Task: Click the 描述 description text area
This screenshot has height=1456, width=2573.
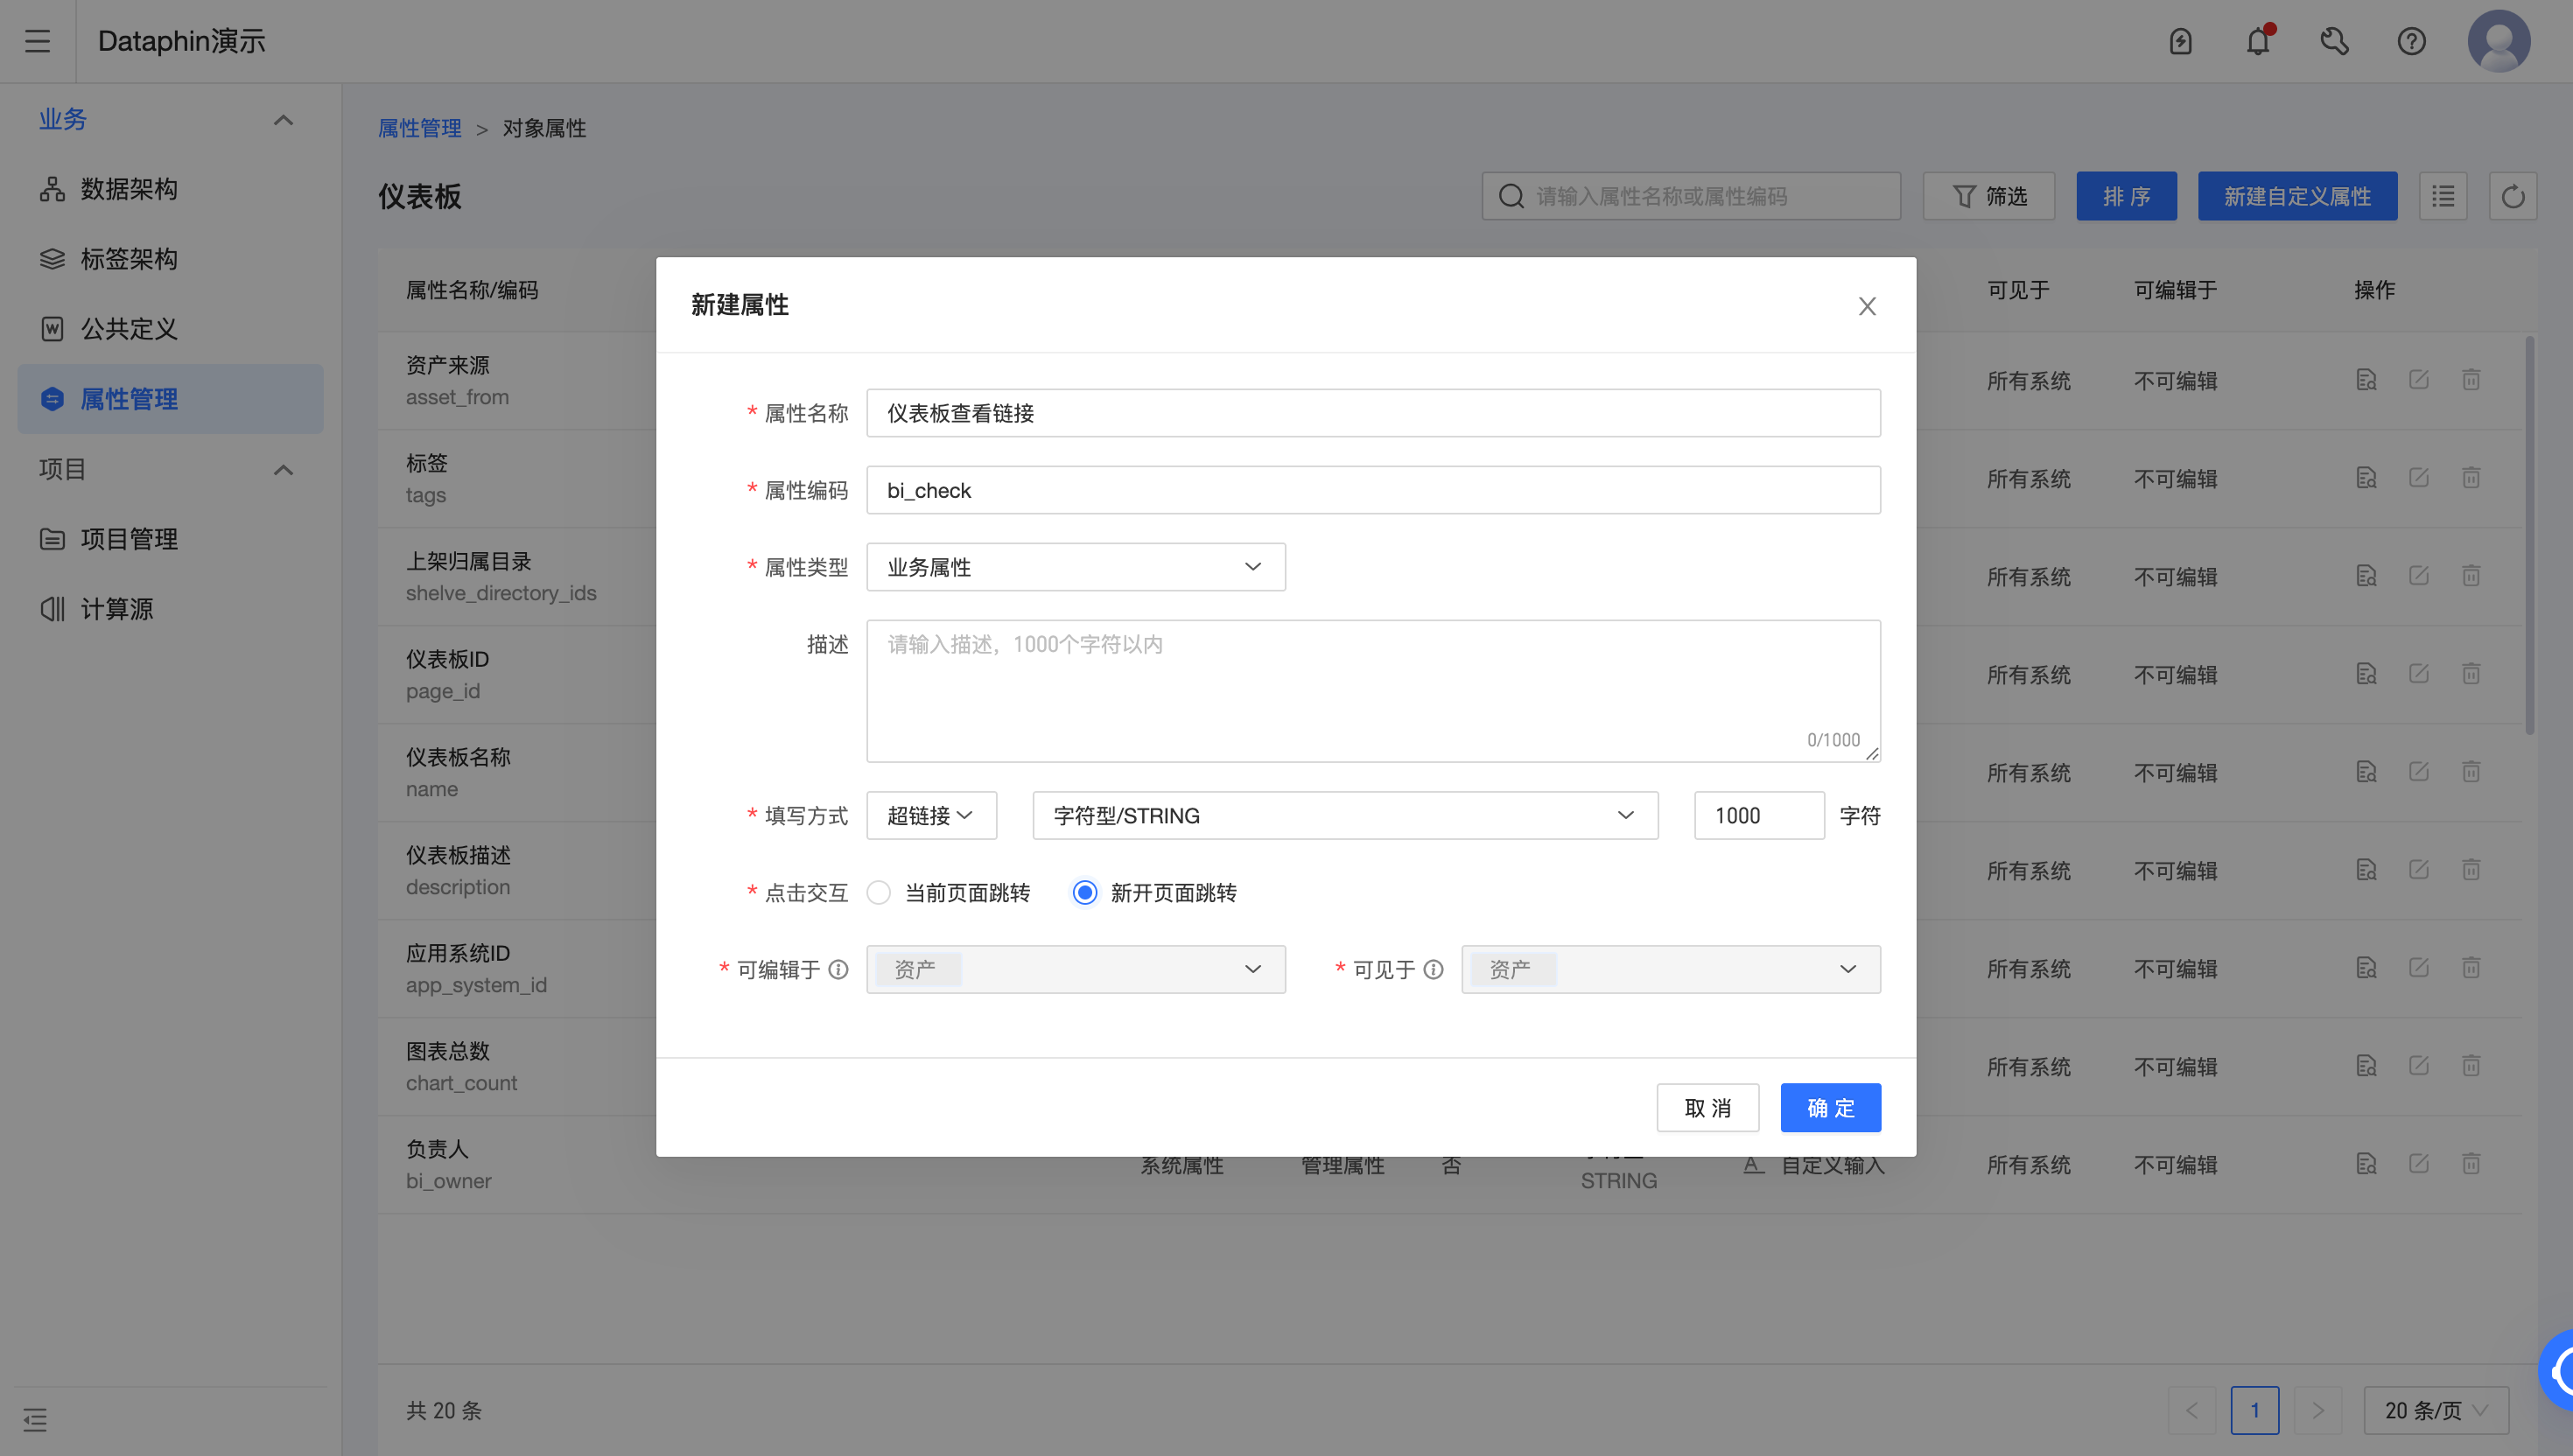Action: 1372,690
